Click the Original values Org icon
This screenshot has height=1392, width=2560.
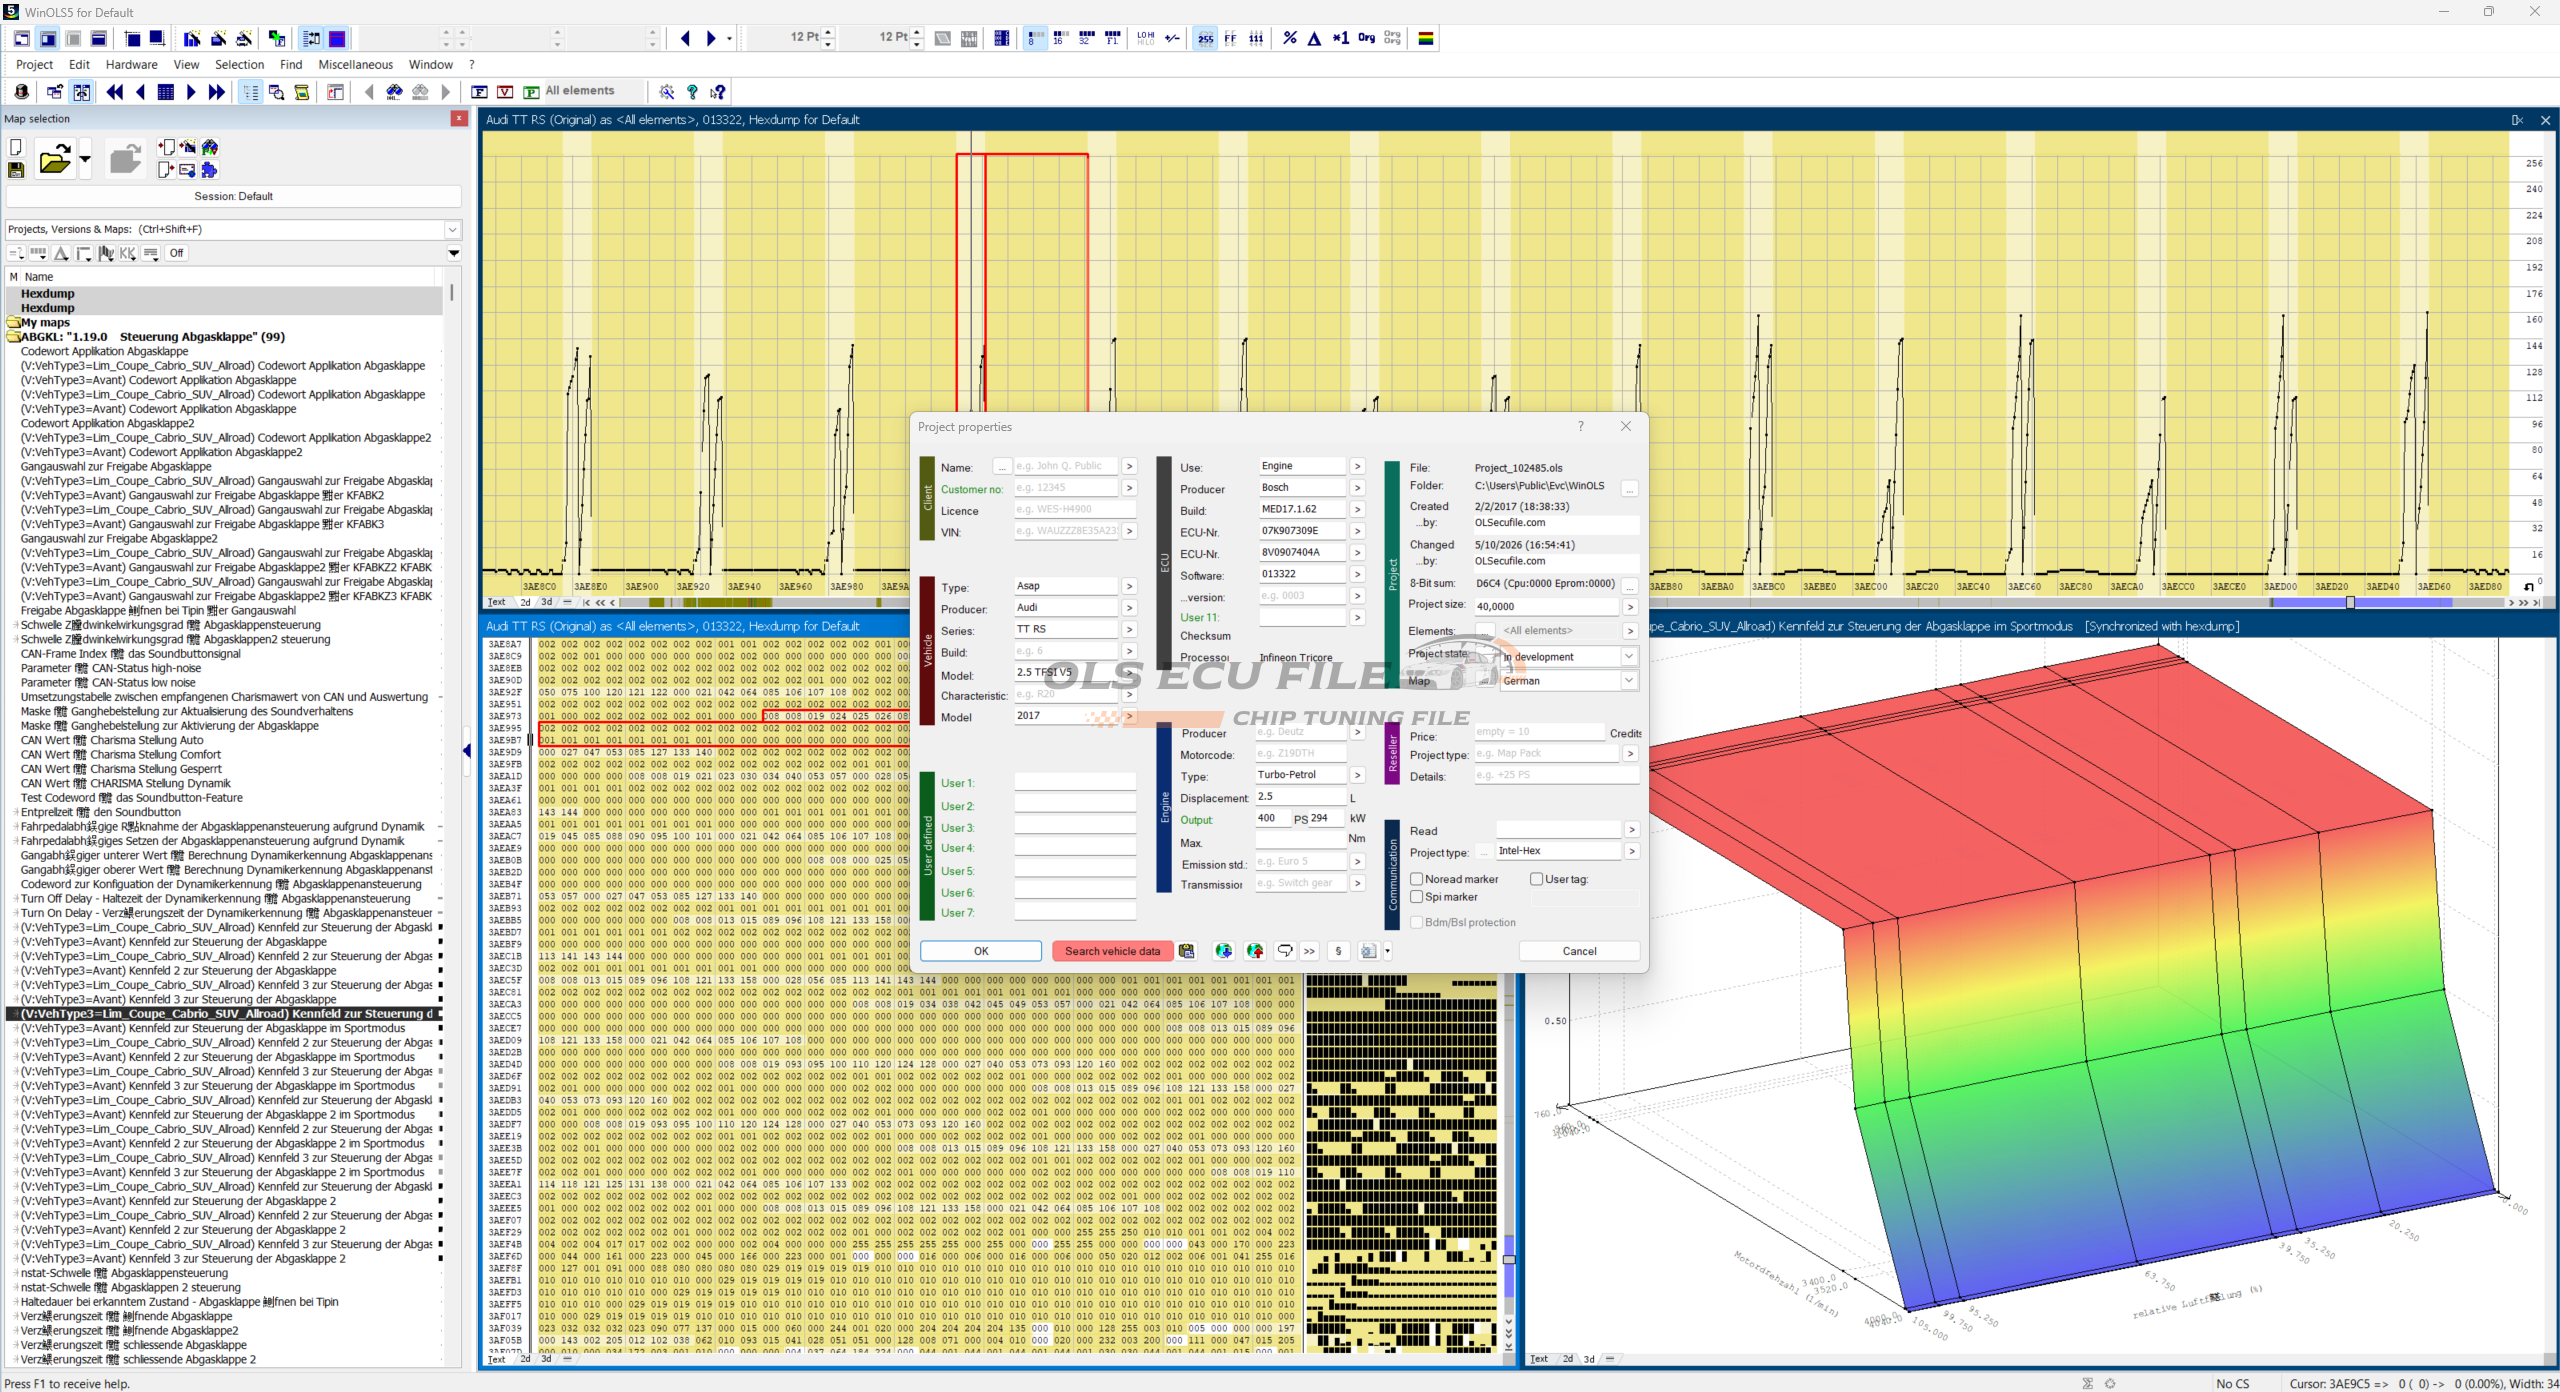coord(1366,38)
